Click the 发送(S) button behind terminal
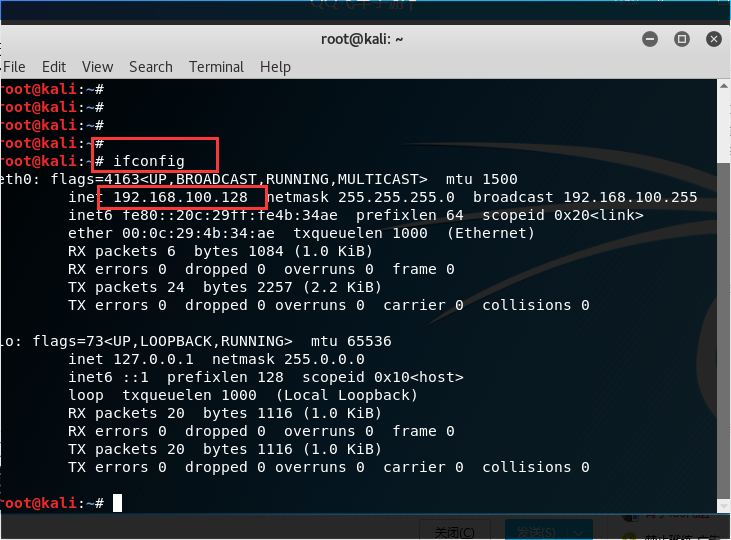This screenshot has width=731, height=540. (536, 532)
